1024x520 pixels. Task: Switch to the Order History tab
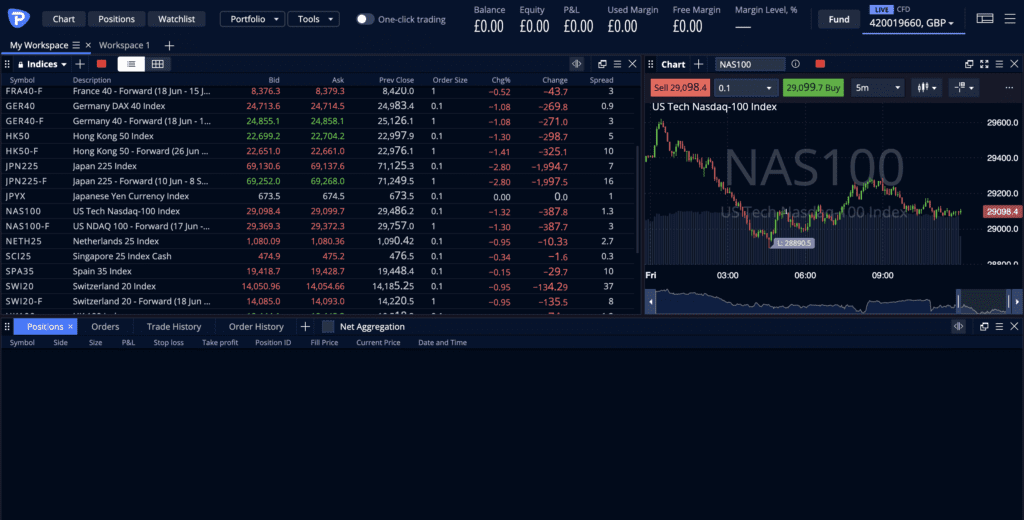coord(256,327)
